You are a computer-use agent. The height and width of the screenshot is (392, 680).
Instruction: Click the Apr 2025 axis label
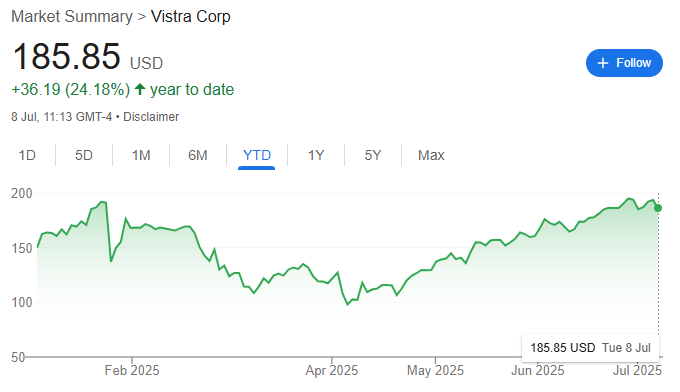332,370
